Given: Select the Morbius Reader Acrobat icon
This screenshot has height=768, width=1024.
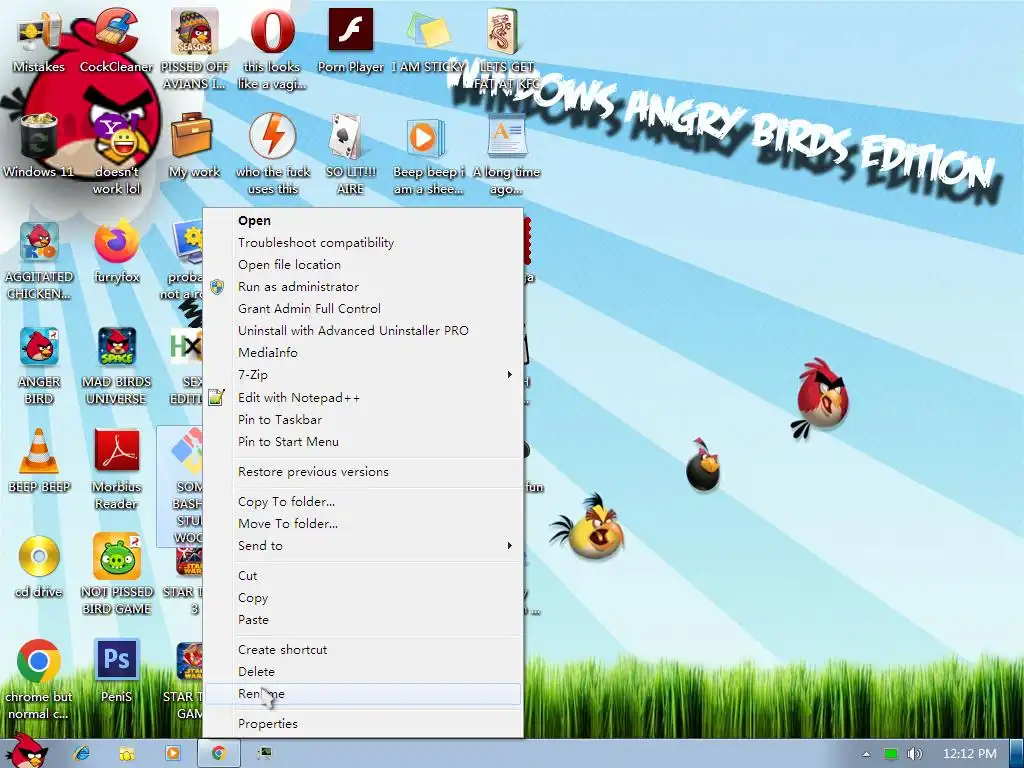Looking at the screenshot, I should (116, 451).
